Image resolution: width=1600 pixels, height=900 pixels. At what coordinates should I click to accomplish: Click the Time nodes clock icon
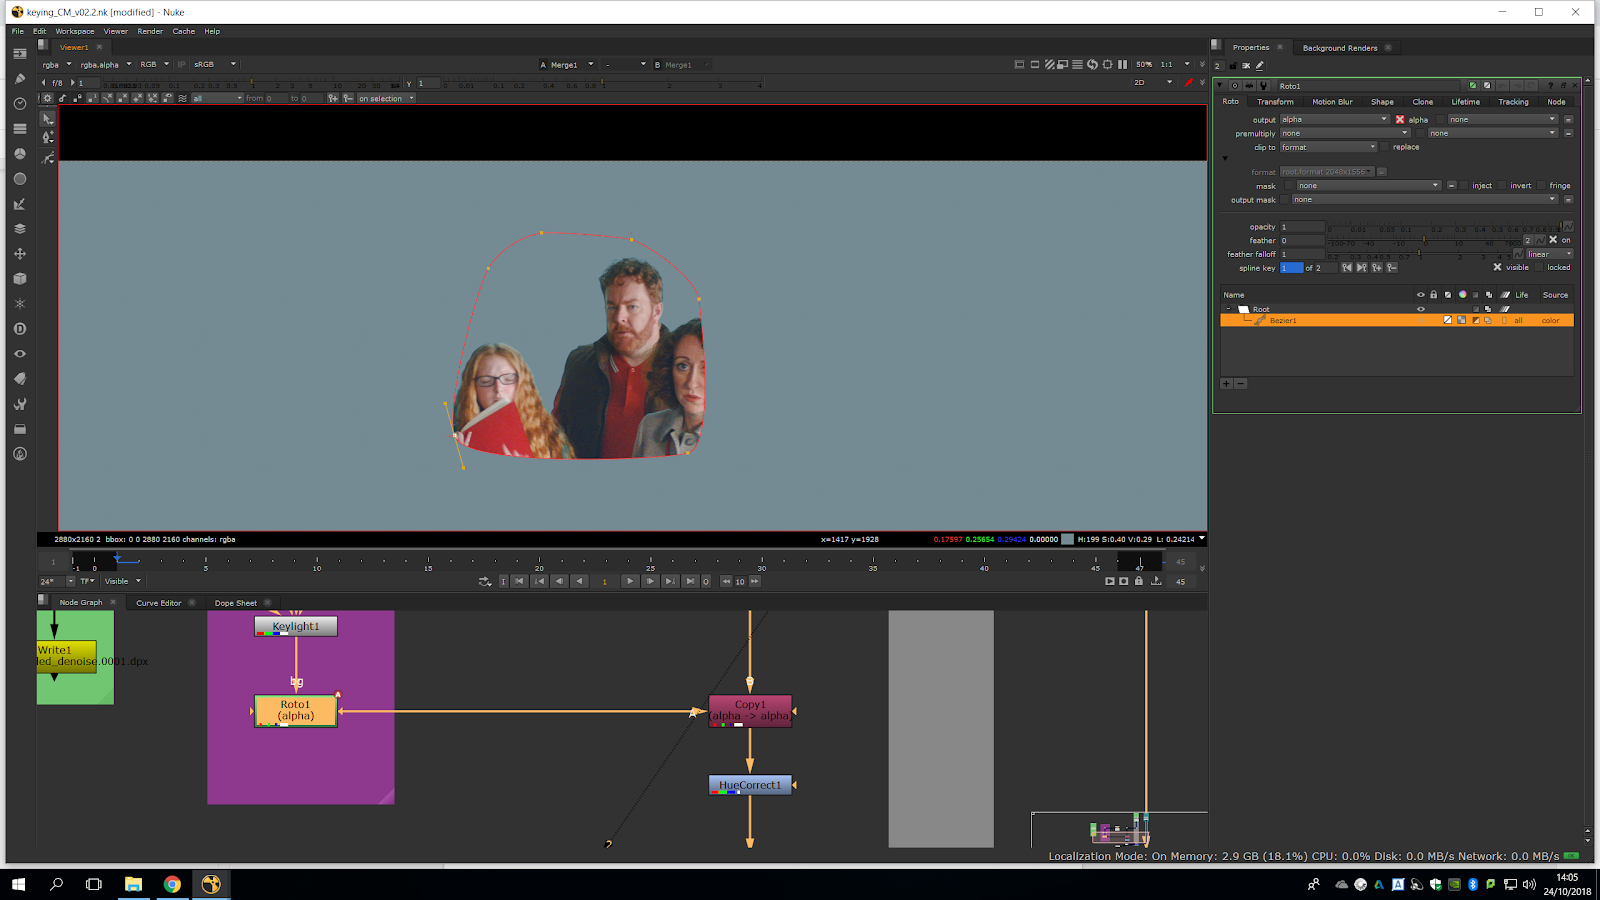pos(19,104)
